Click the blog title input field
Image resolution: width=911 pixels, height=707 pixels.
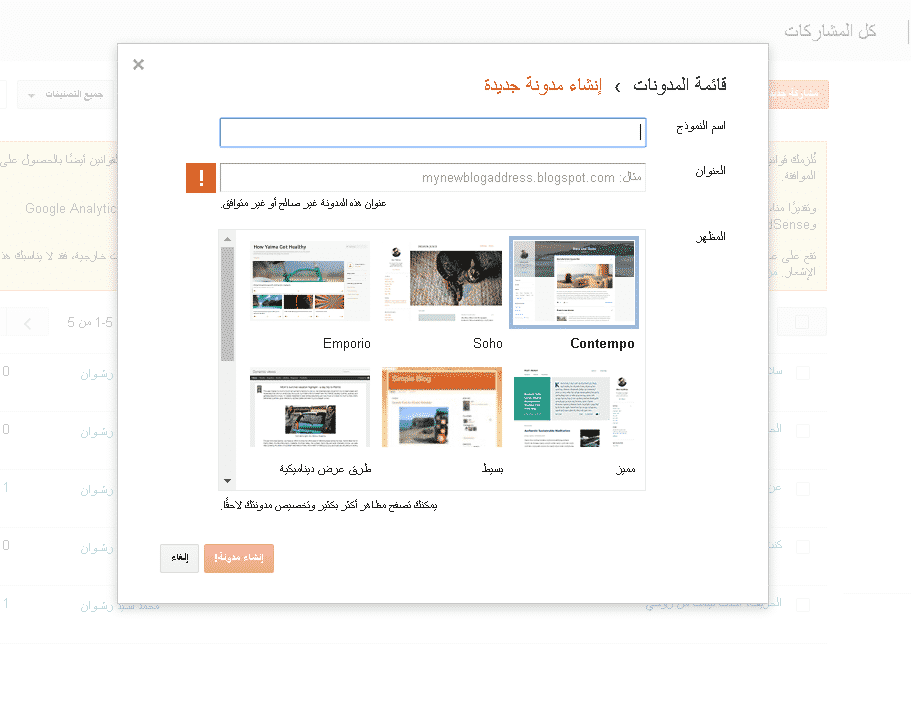pyautogui.click(x=432, y=131)
